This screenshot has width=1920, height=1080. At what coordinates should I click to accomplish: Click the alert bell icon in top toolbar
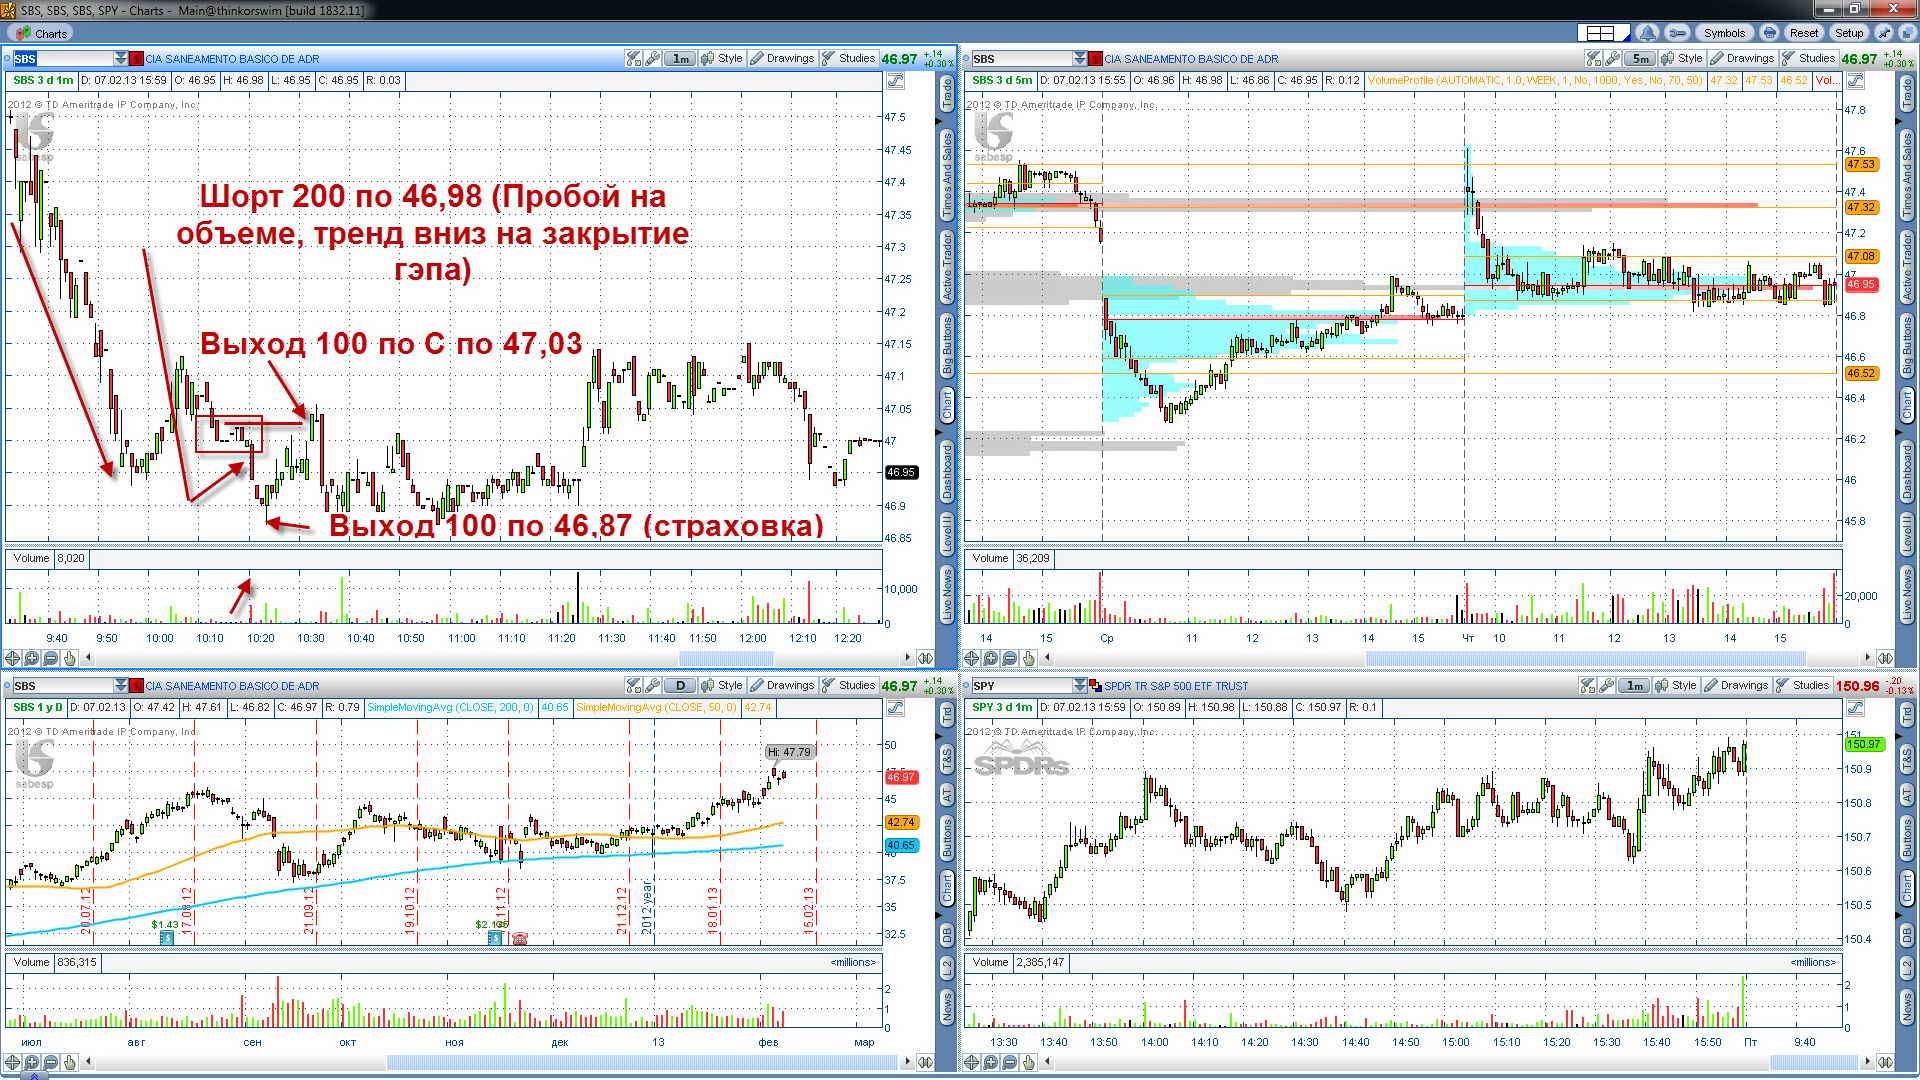(x=1647, y=33)
